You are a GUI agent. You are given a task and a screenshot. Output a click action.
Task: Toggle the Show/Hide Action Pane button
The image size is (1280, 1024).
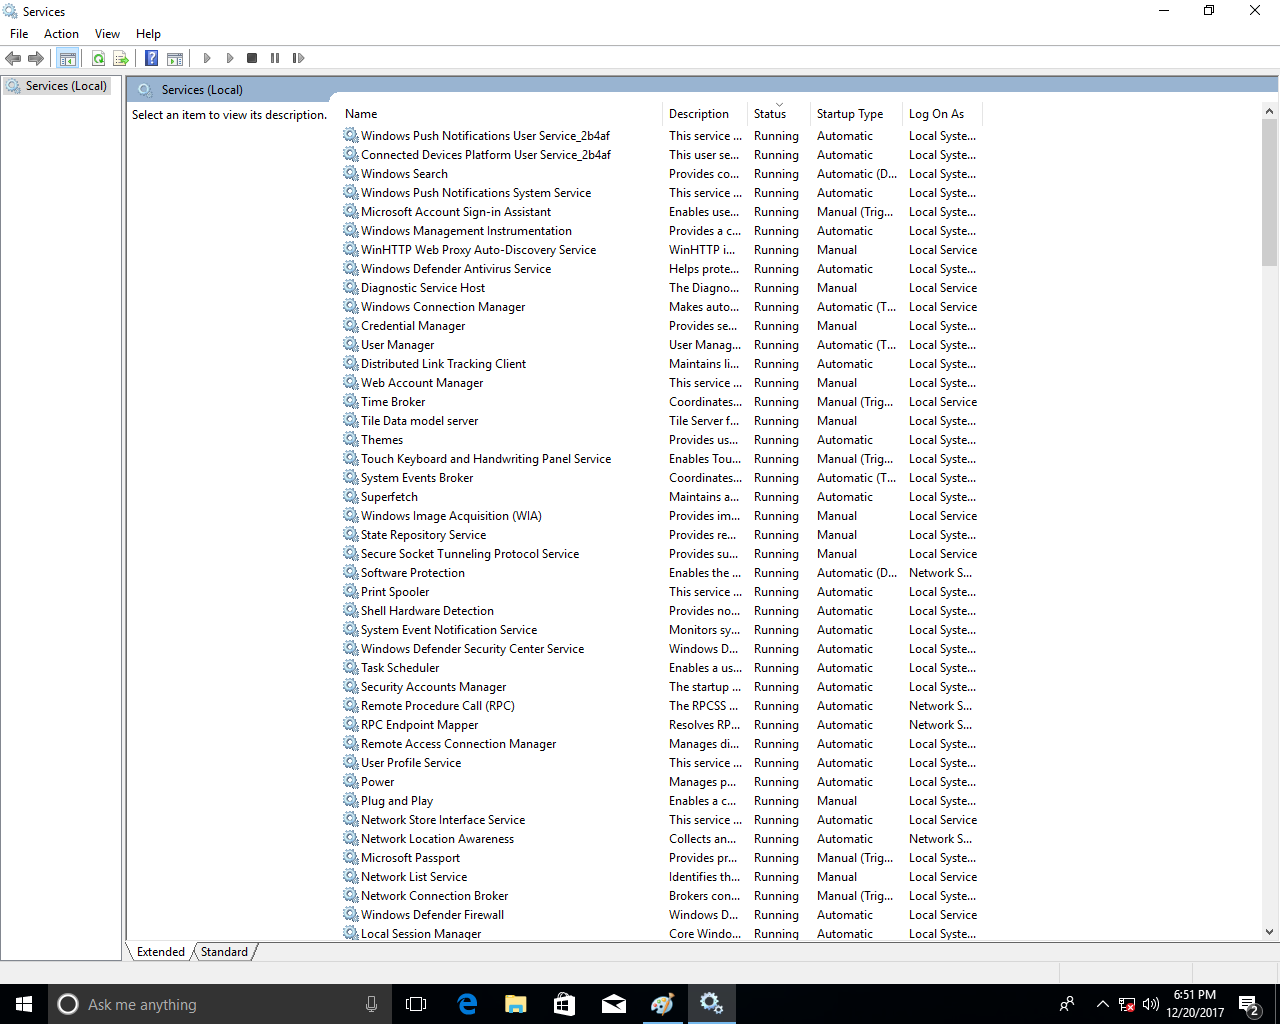(175, 59)
